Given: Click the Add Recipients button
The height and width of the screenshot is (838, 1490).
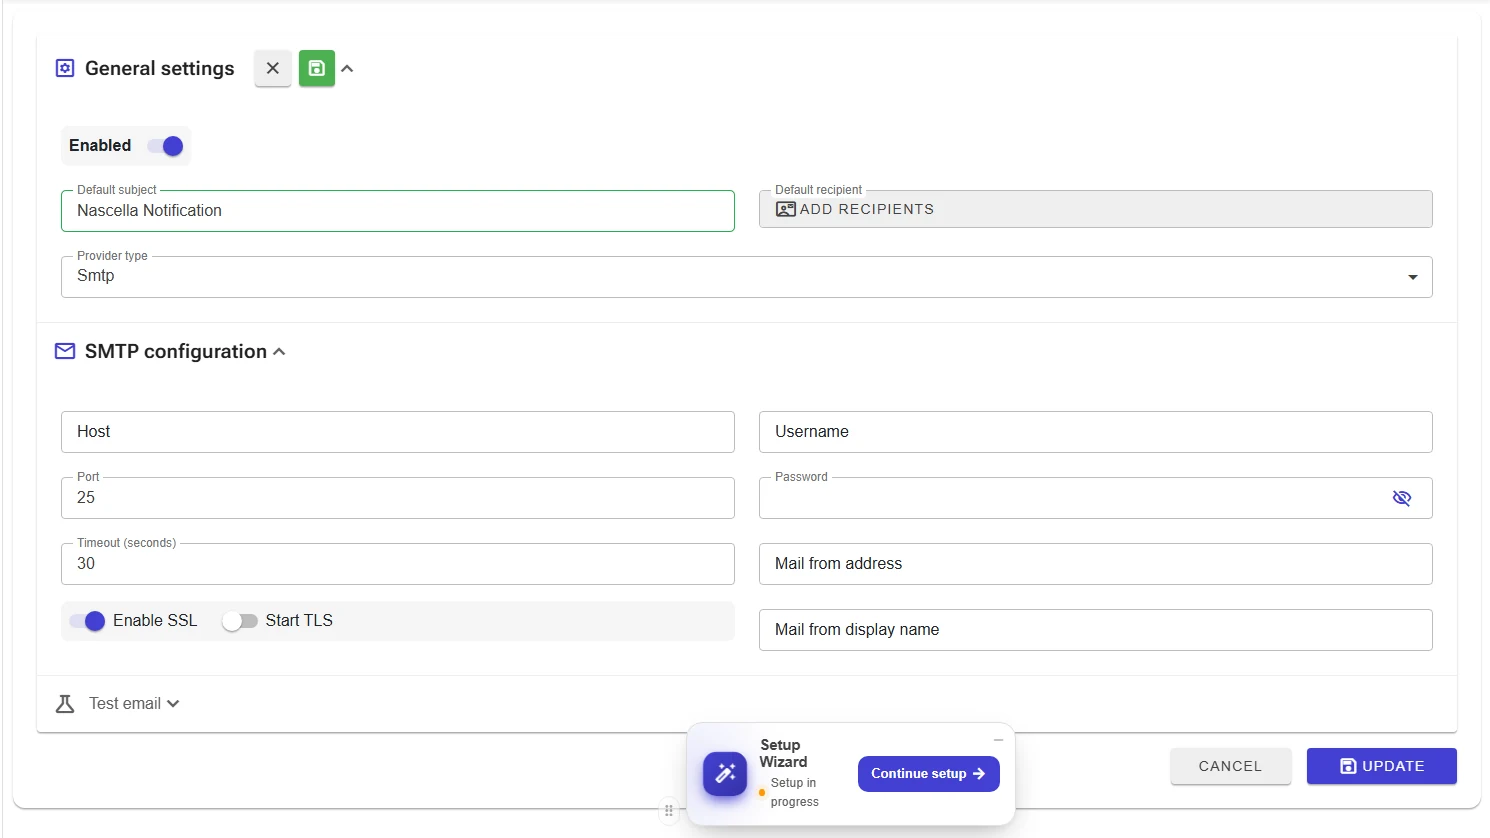Looking at the screenshot, I should 1096,209.
